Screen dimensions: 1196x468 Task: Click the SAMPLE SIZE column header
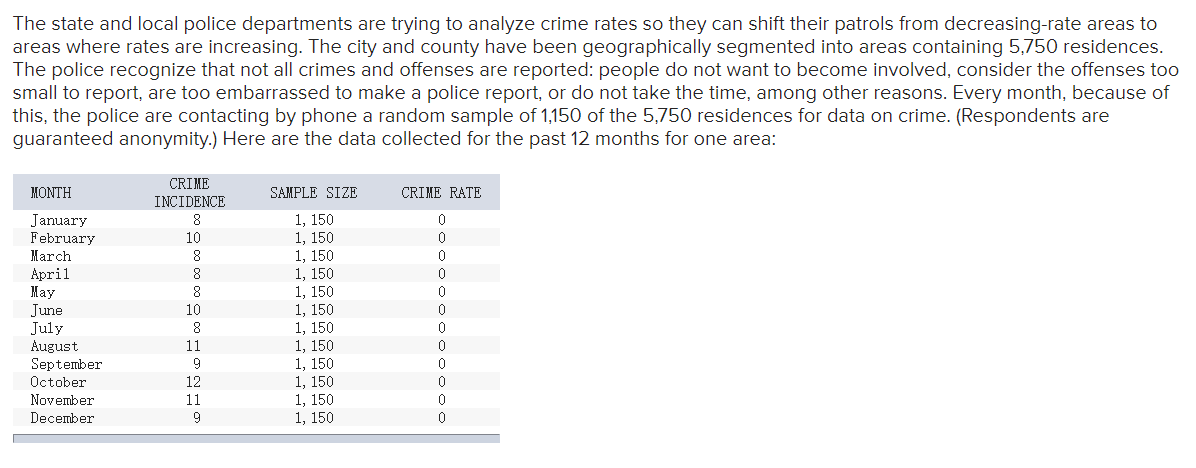pyautogui.click(x=313, y=193)
